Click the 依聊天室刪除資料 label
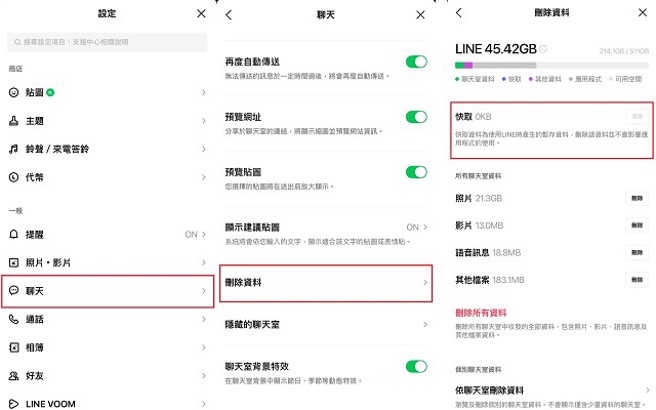This screenshot has width=656, height=410. [x=489, y=390]
